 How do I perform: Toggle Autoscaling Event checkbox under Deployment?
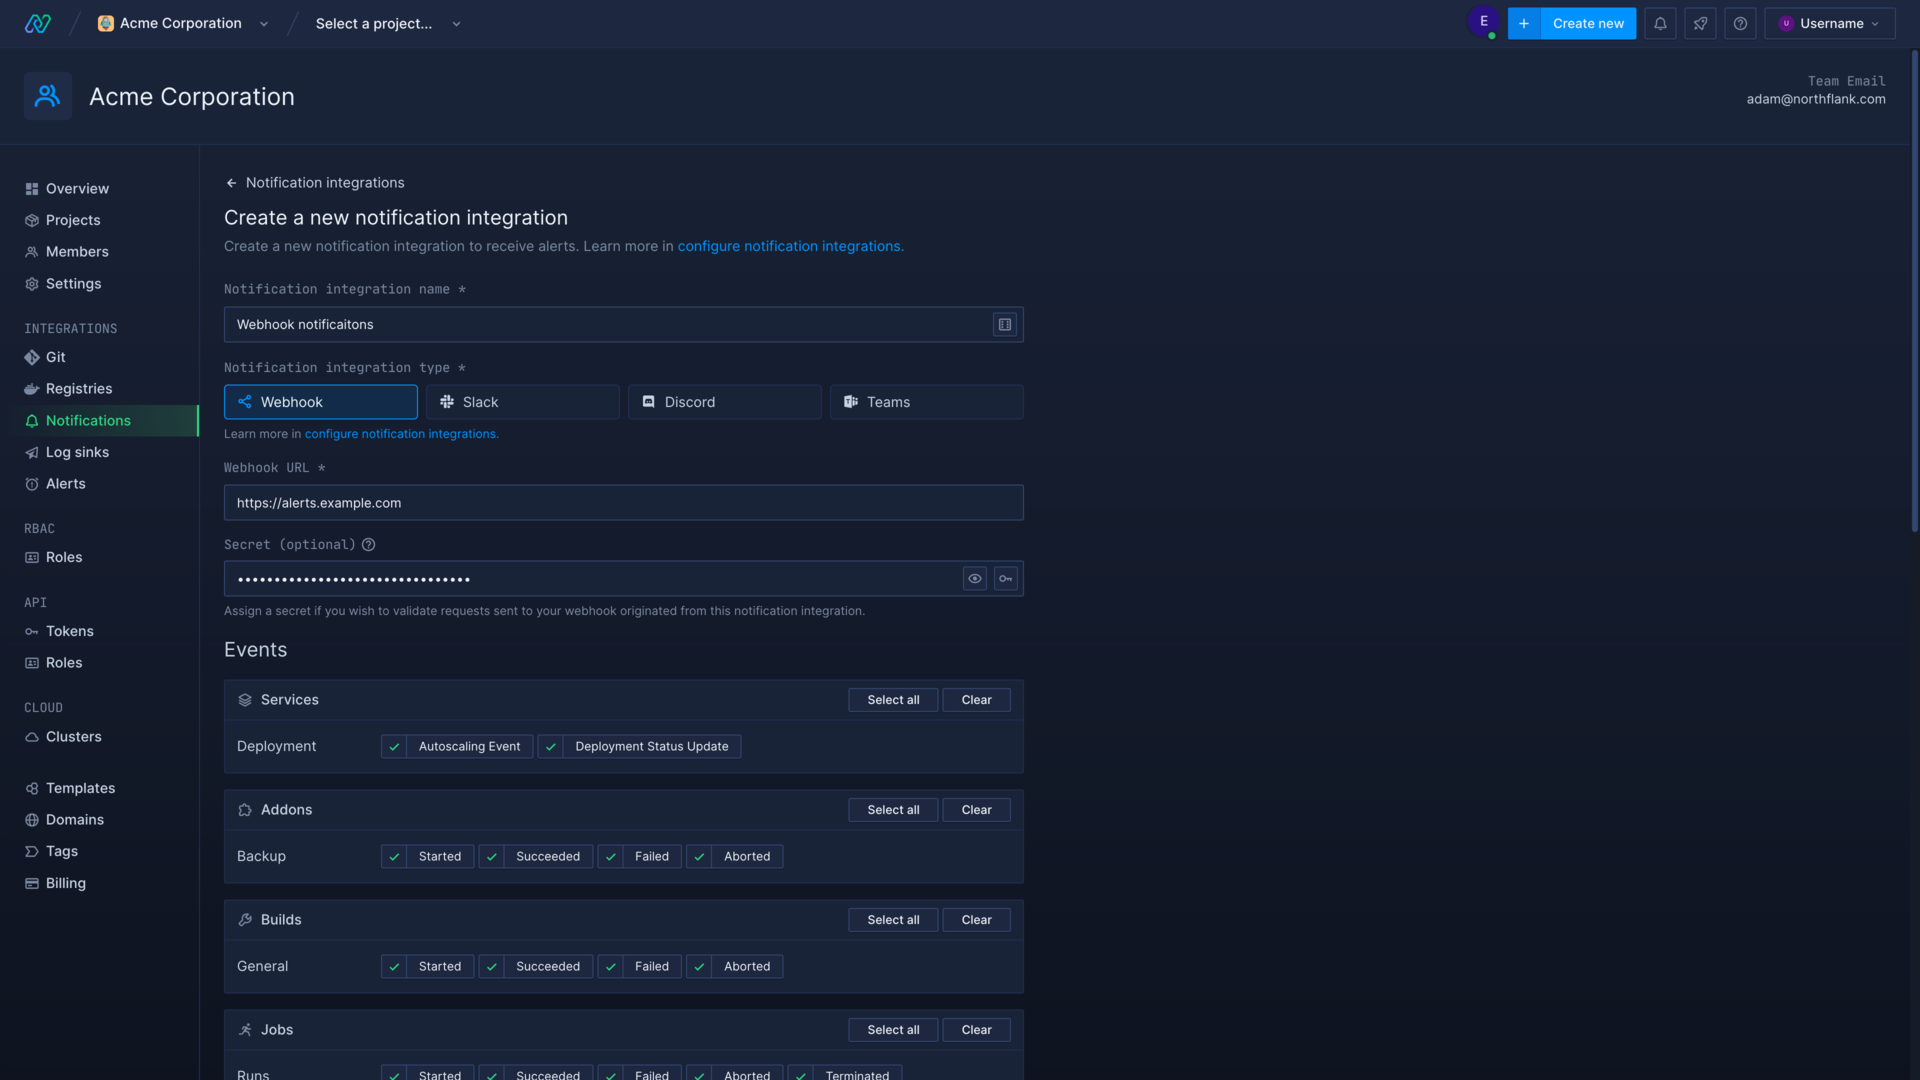click(x=392, y=746)
